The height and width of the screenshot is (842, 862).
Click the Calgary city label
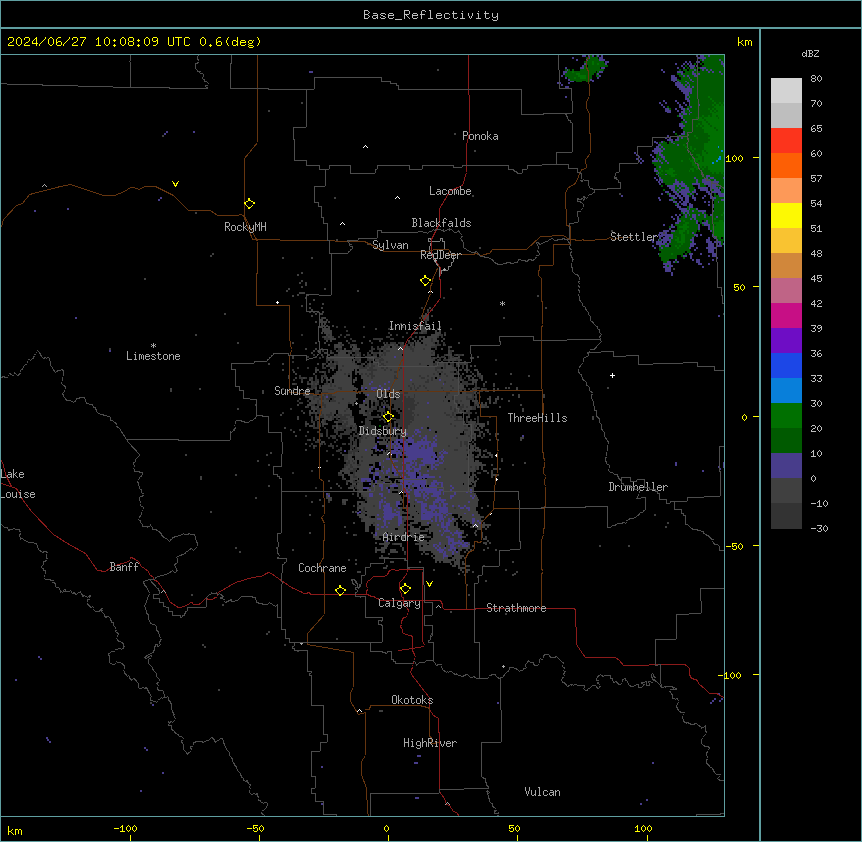tap(400, 603)
